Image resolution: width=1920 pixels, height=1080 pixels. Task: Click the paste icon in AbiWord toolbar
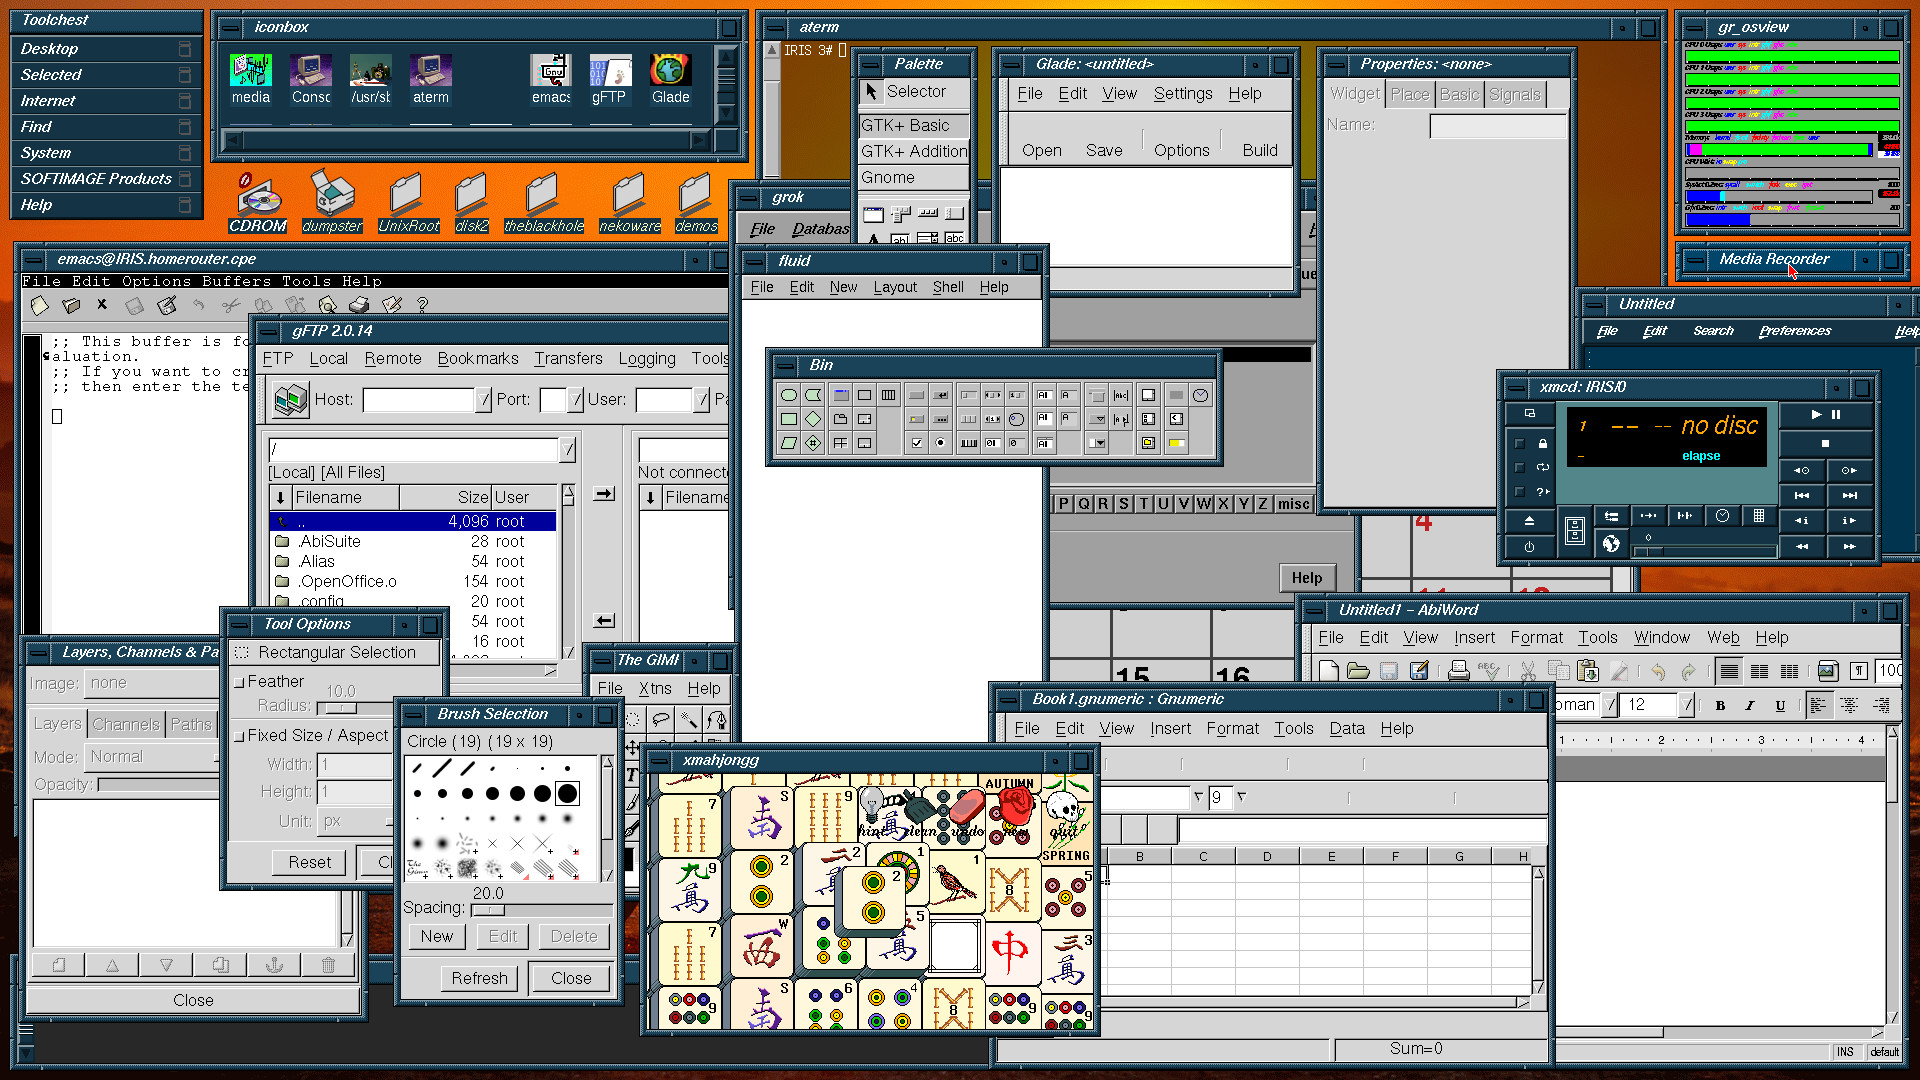point(1589,671)
